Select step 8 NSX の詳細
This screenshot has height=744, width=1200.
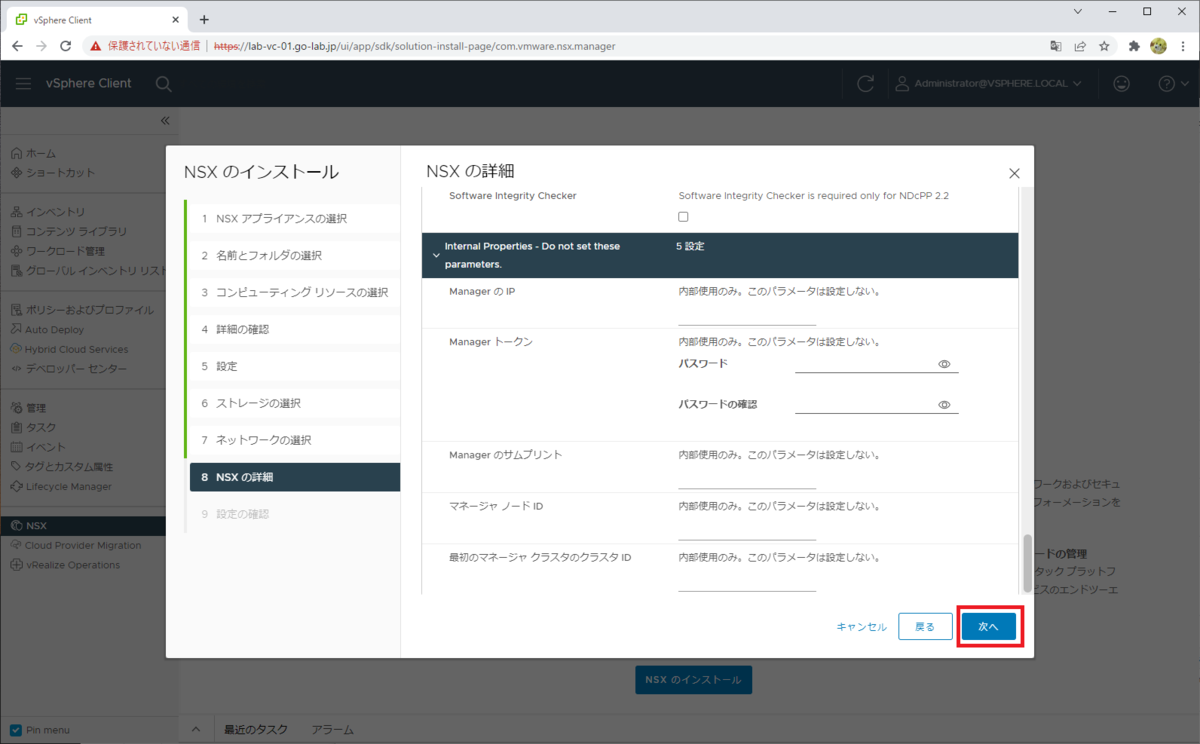point(295,477)
